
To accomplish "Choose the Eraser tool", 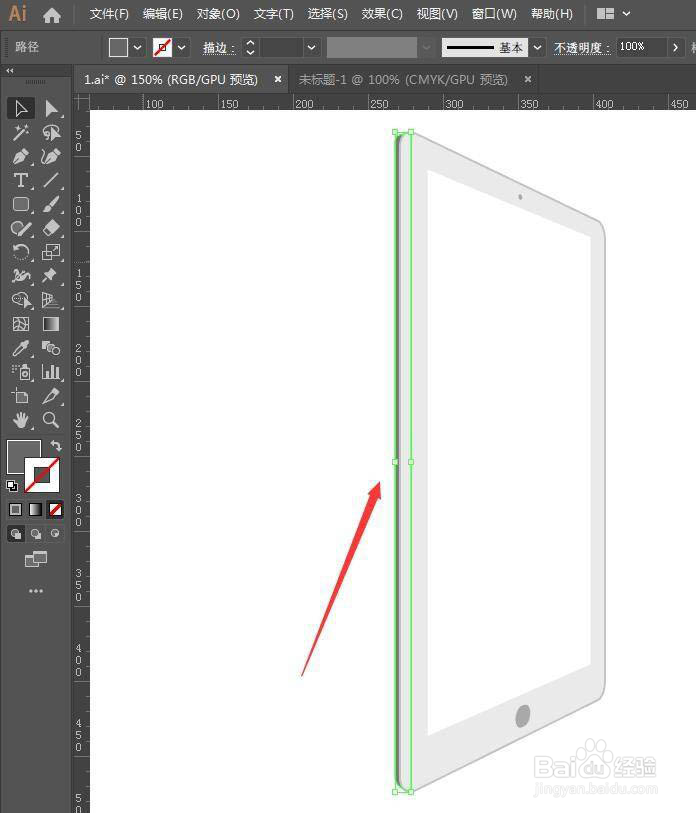I will tap(51, 228).
